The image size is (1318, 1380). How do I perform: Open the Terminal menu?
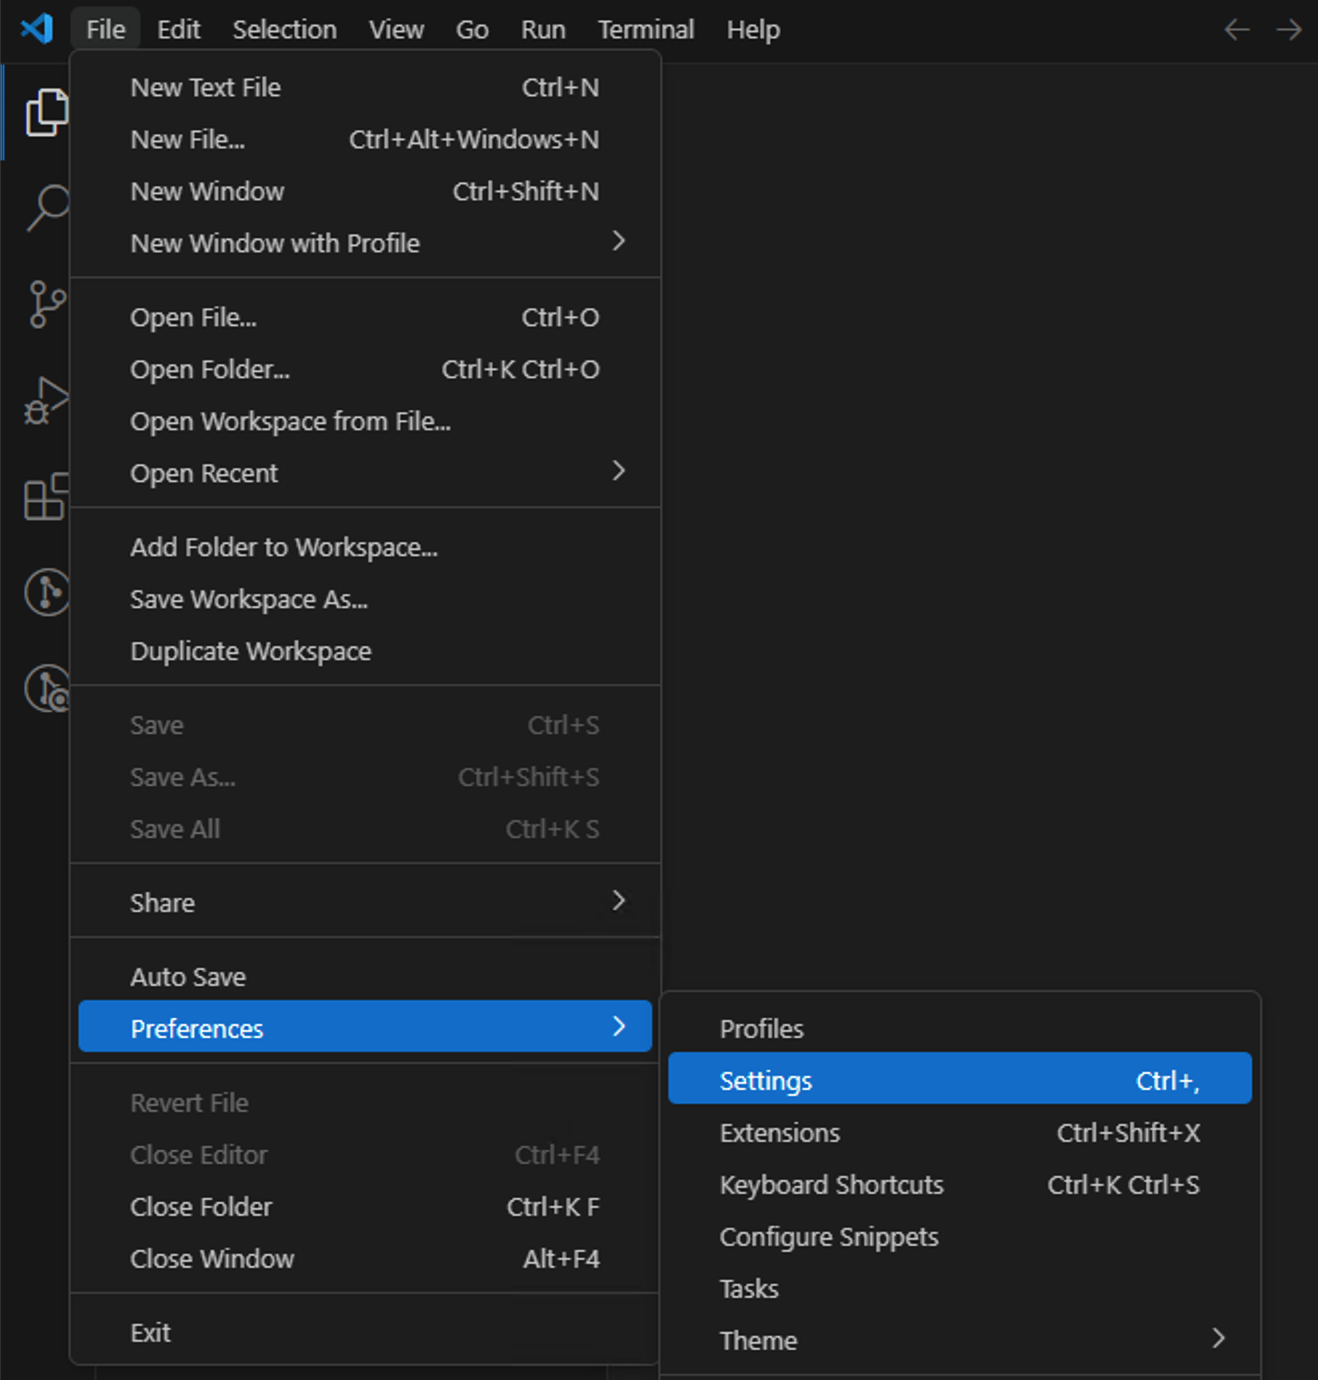coord(646,29)
